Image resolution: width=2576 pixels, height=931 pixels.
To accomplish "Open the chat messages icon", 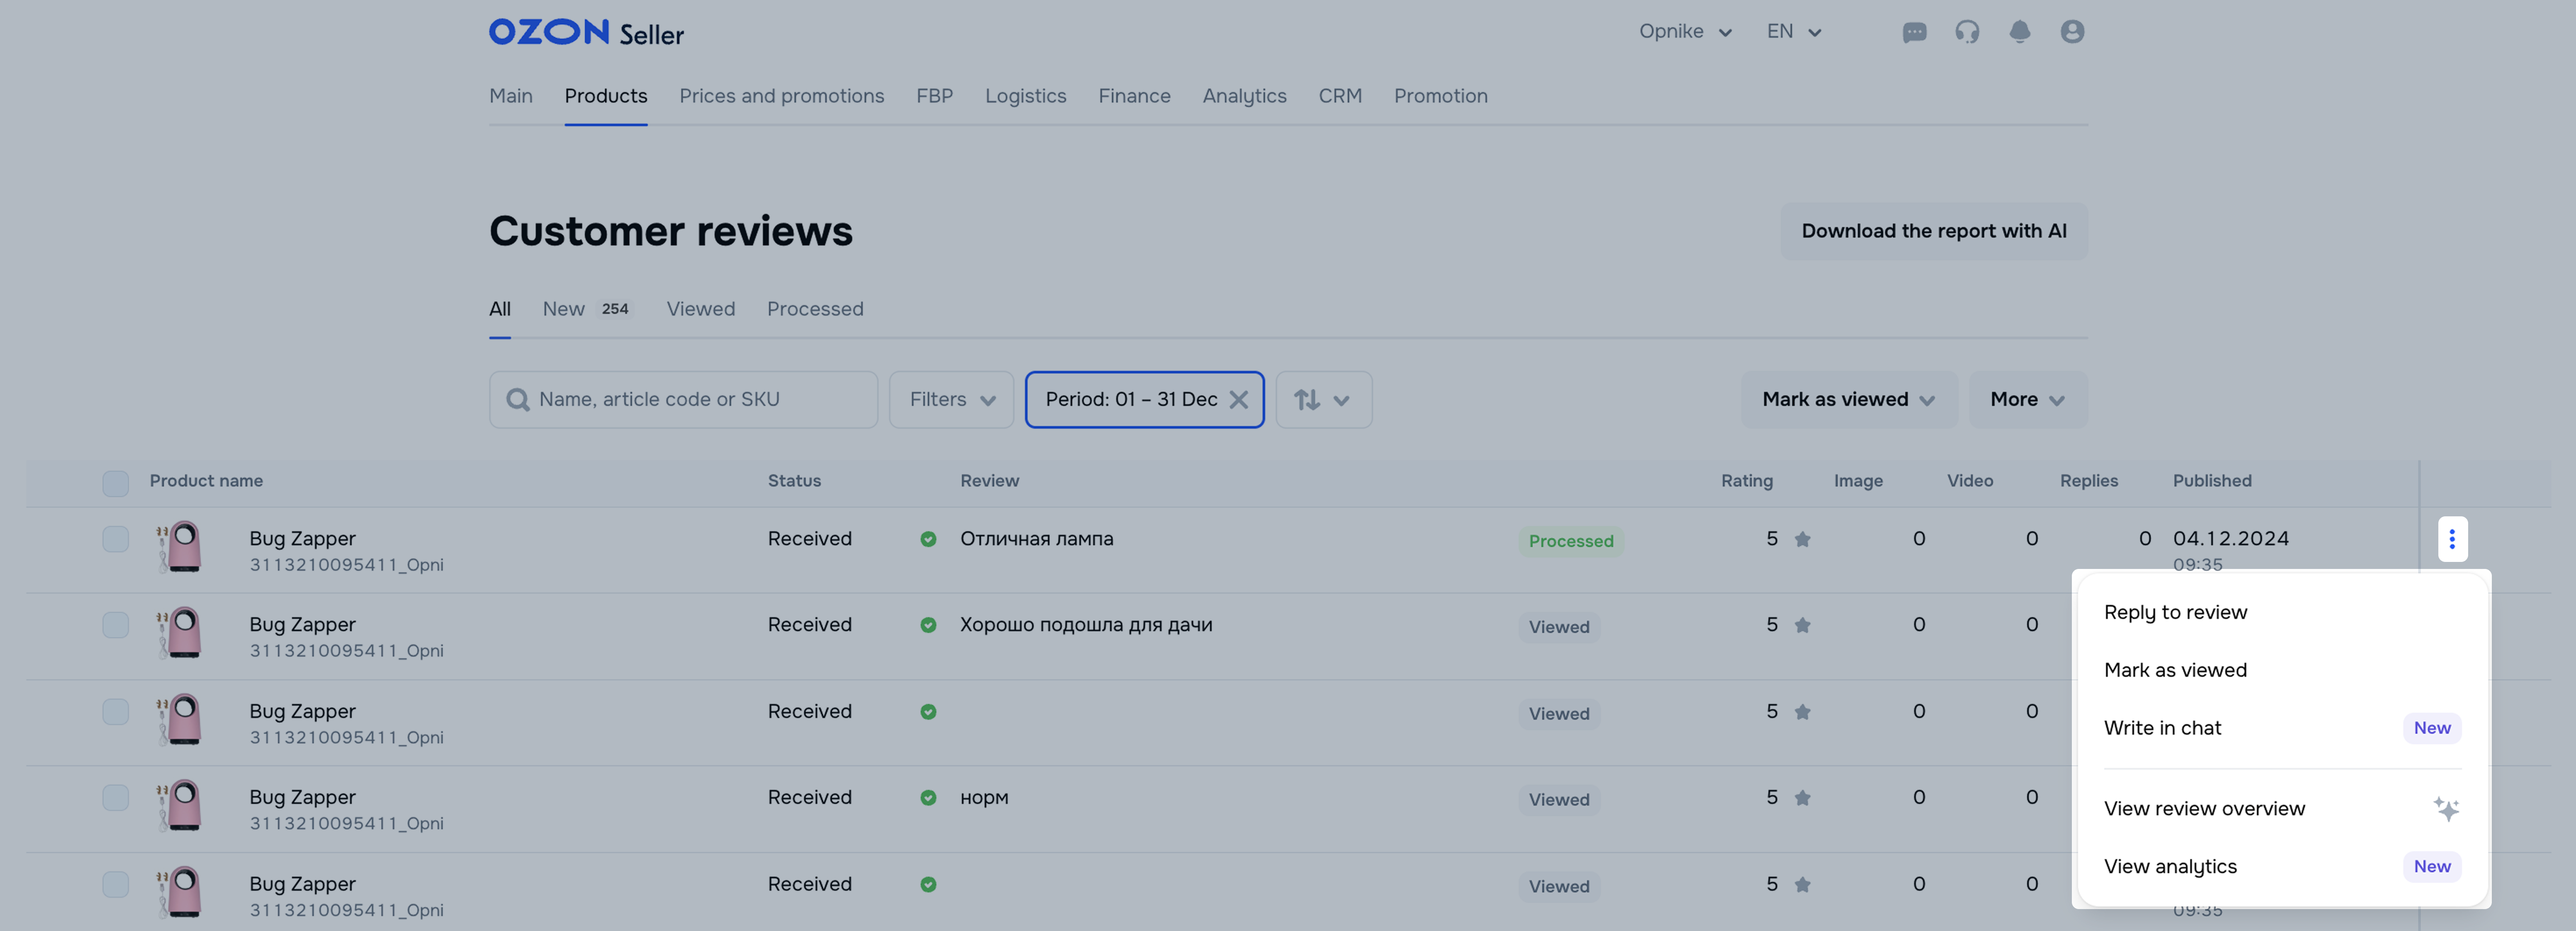I will point(1914,32).
